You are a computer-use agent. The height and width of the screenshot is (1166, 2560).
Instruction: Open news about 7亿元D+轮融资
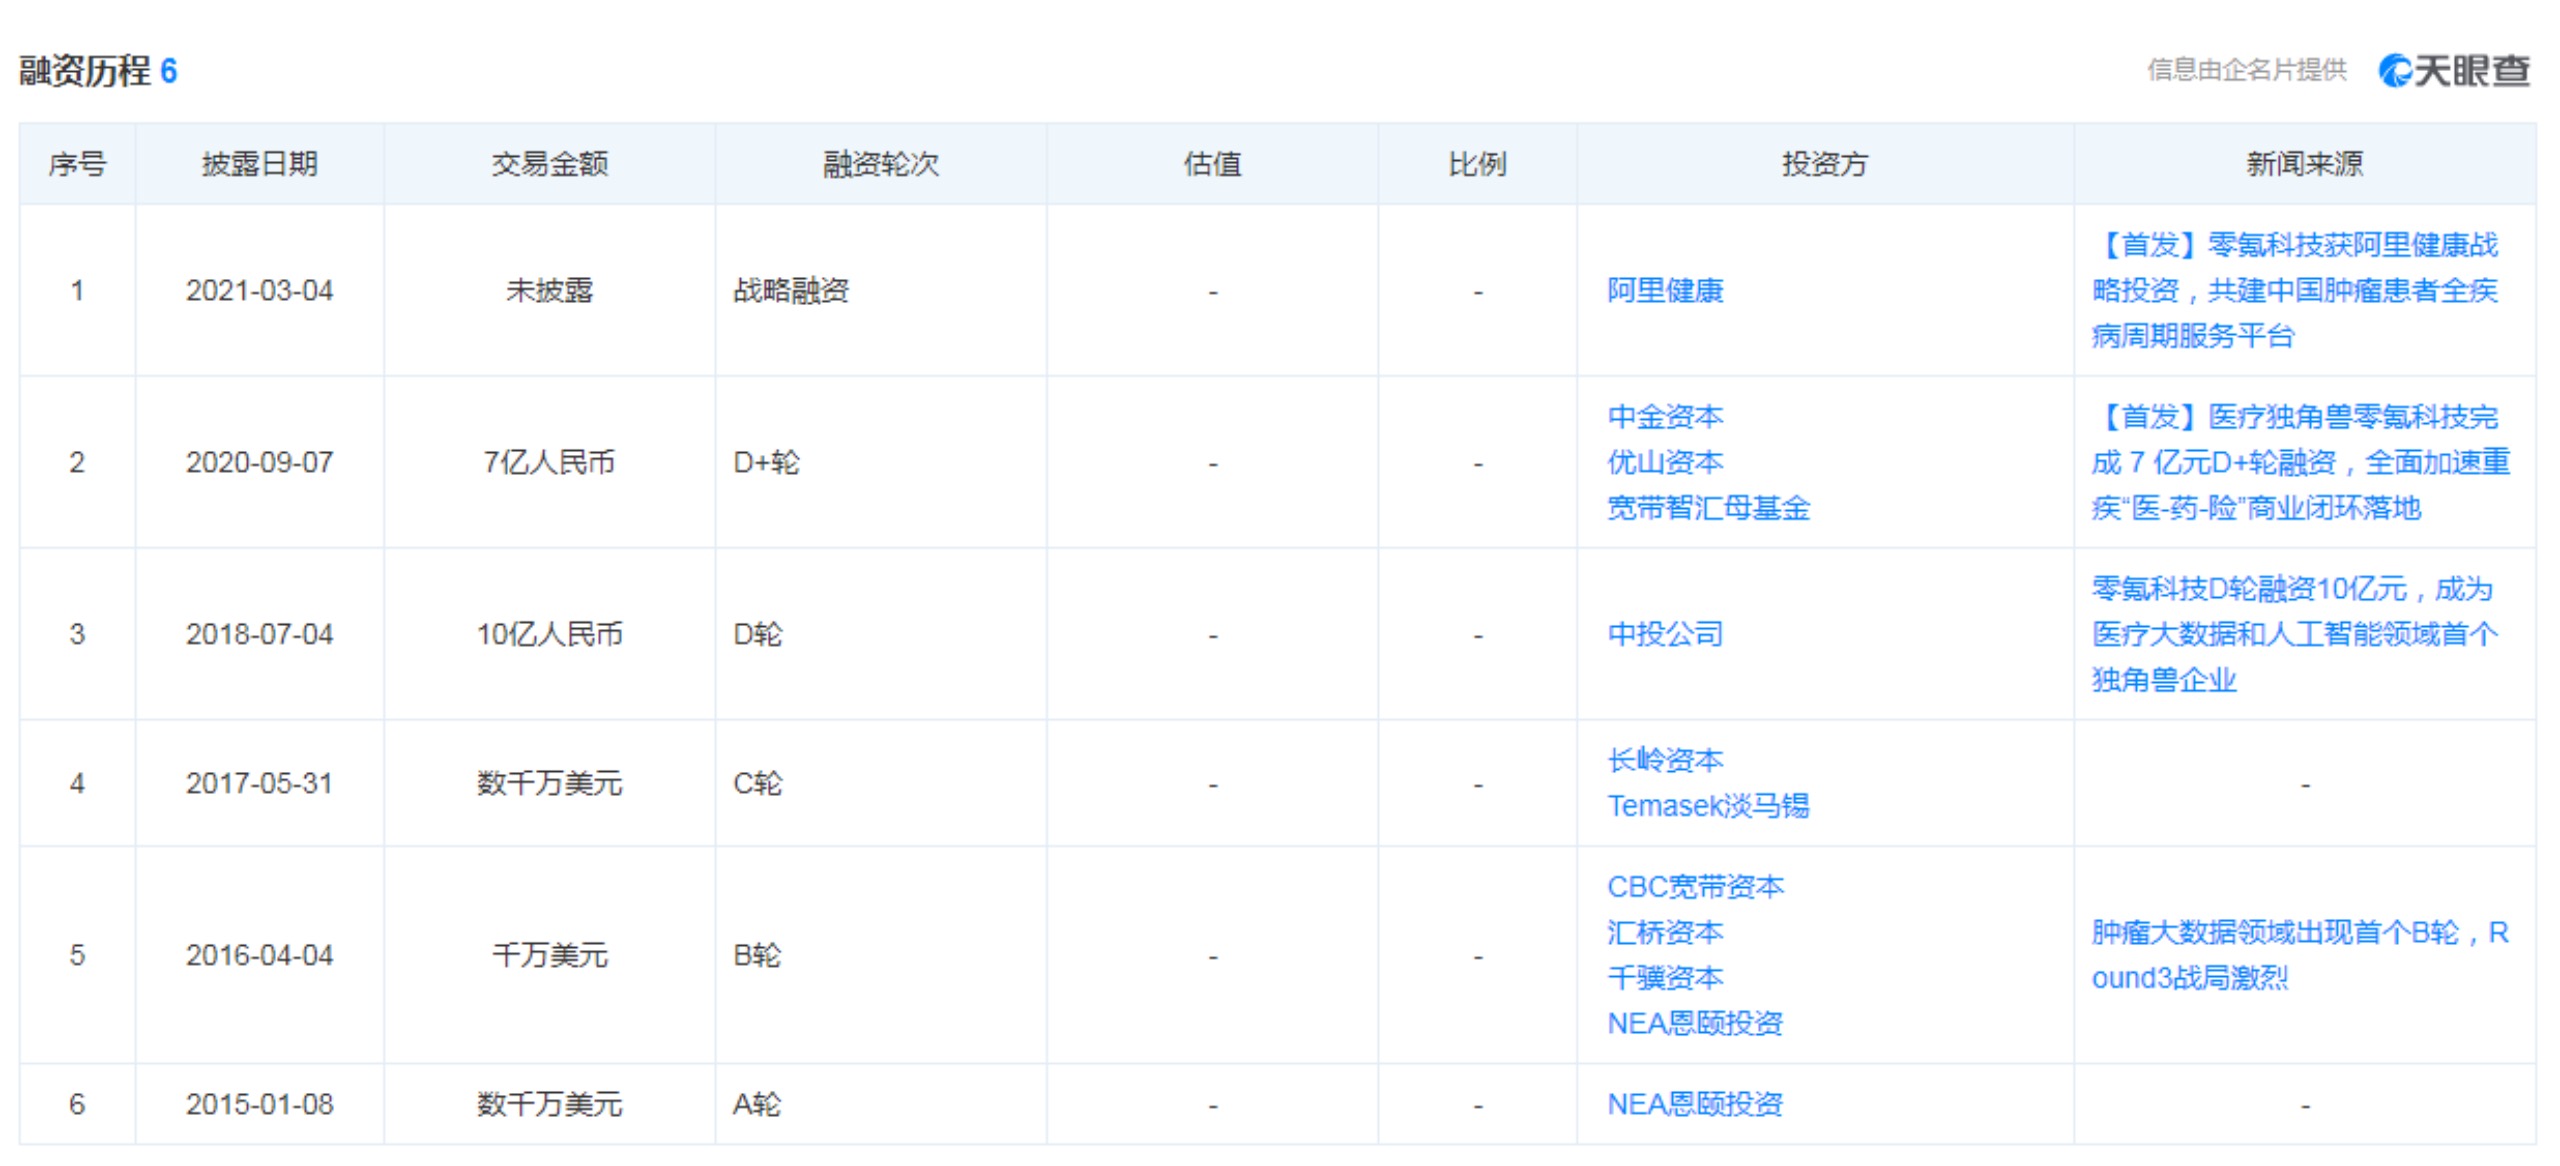click(2299, 463)
